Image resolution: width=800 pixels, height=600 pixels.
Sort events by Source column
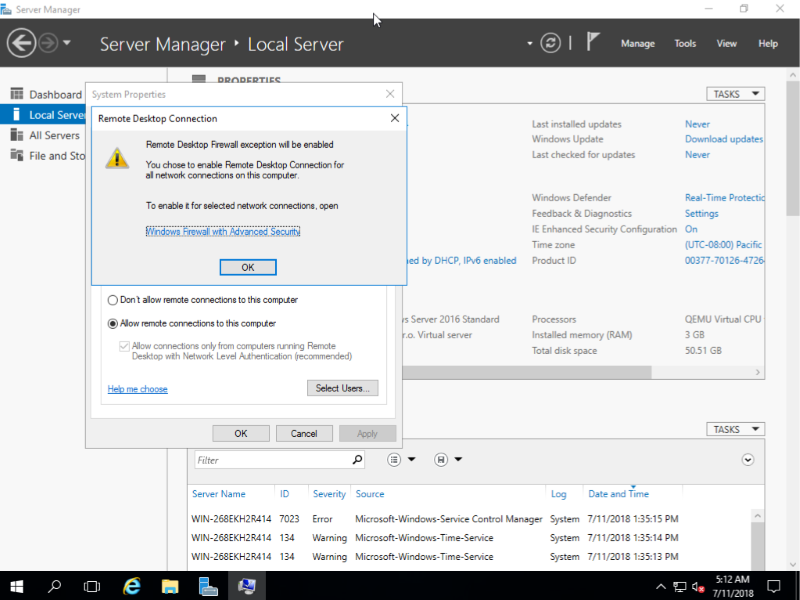pos(370,494)
